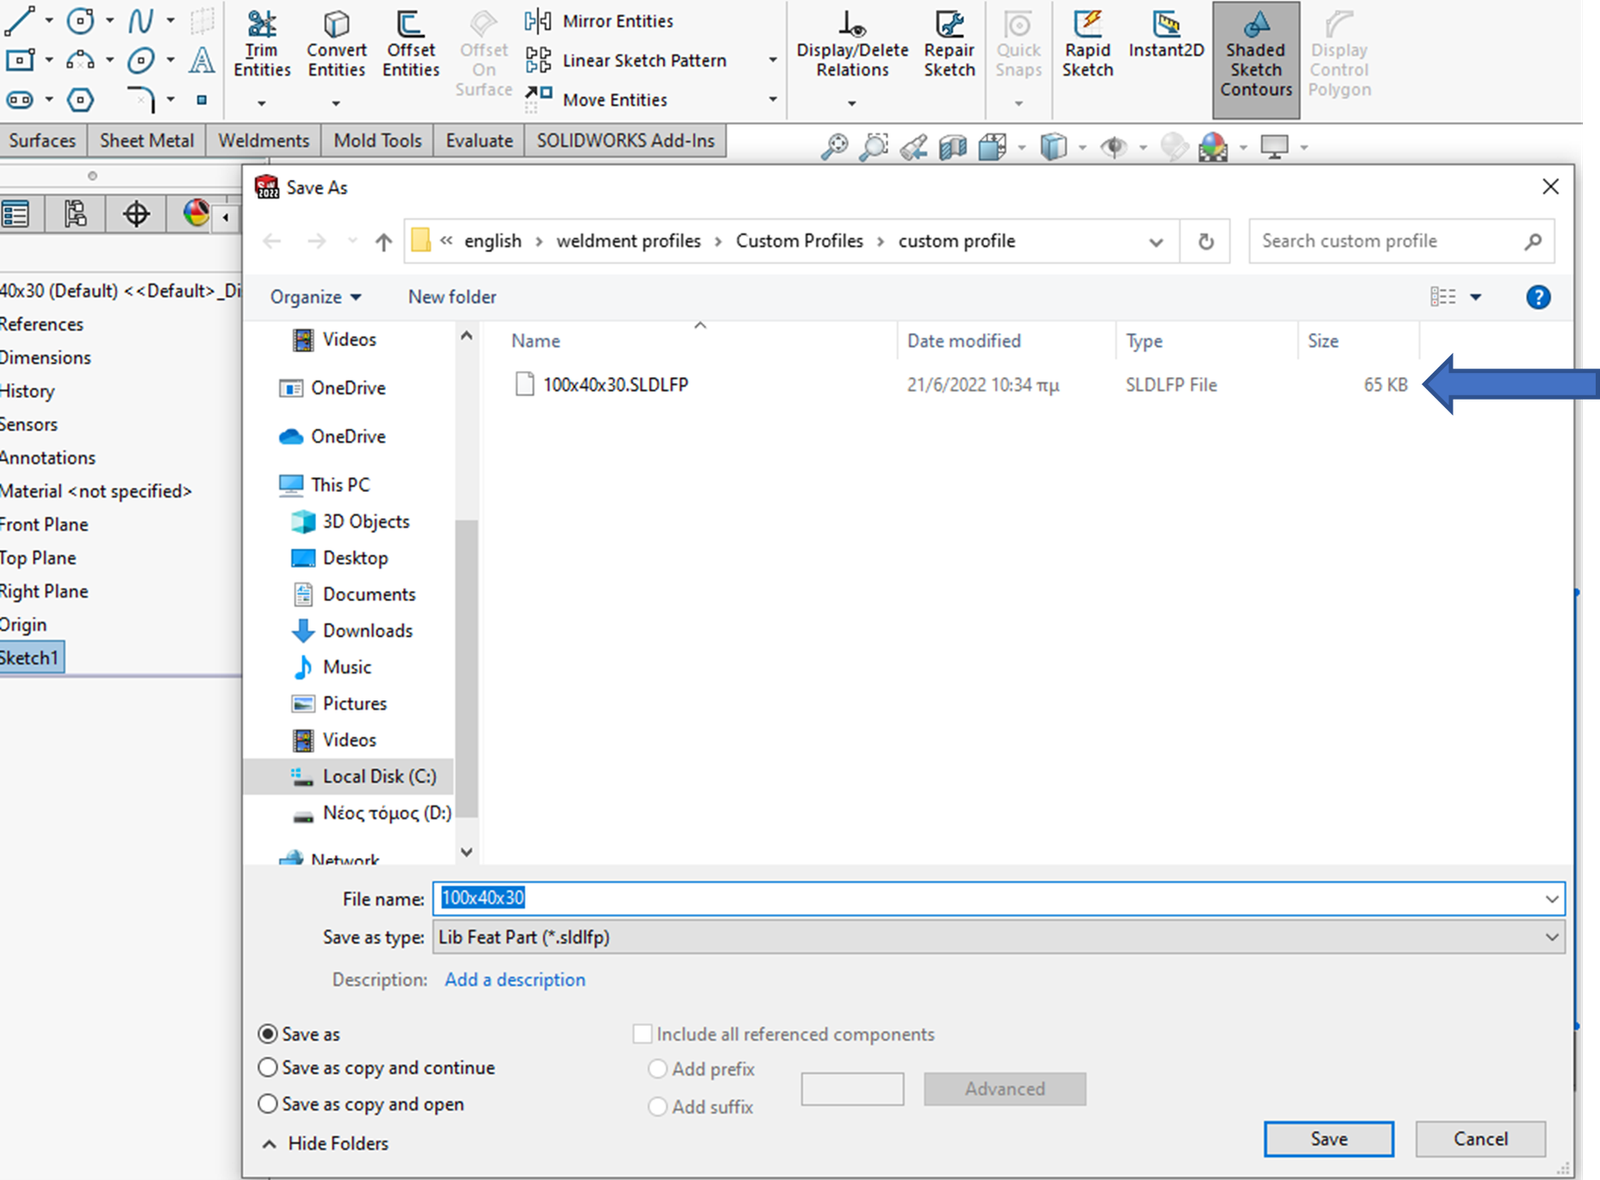Toggle Shaded Sketch Contours
The image size is (1600, 1180).
(1256, 55)
